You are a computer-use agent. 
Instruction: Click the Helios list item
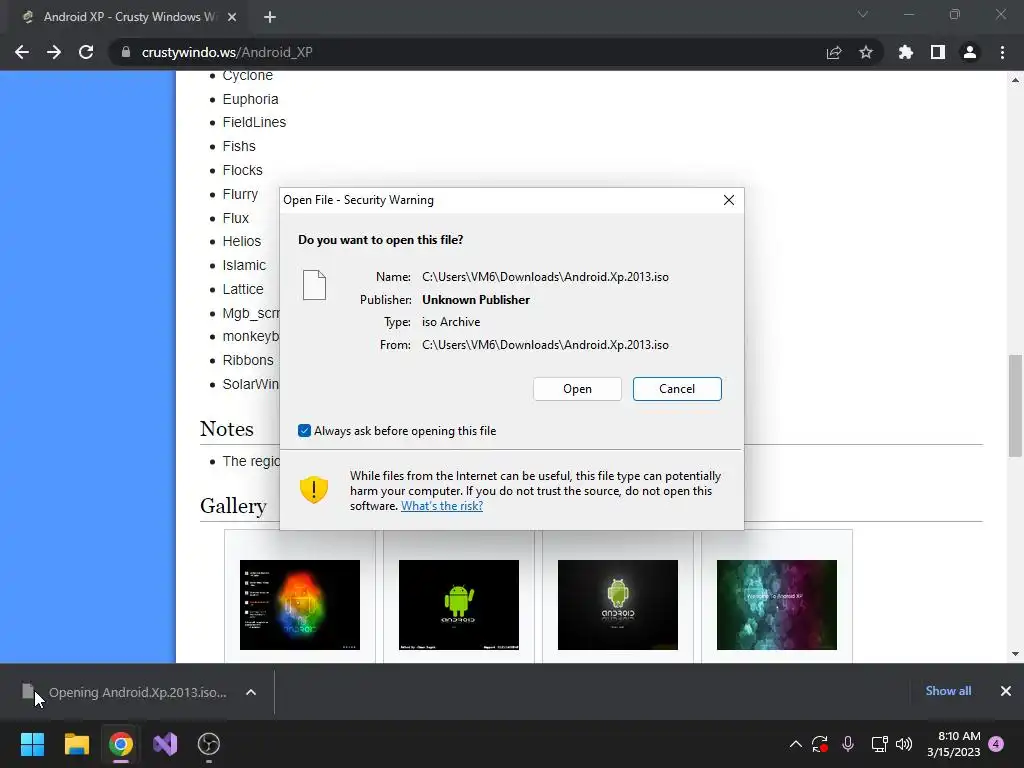tap(242, 242)
